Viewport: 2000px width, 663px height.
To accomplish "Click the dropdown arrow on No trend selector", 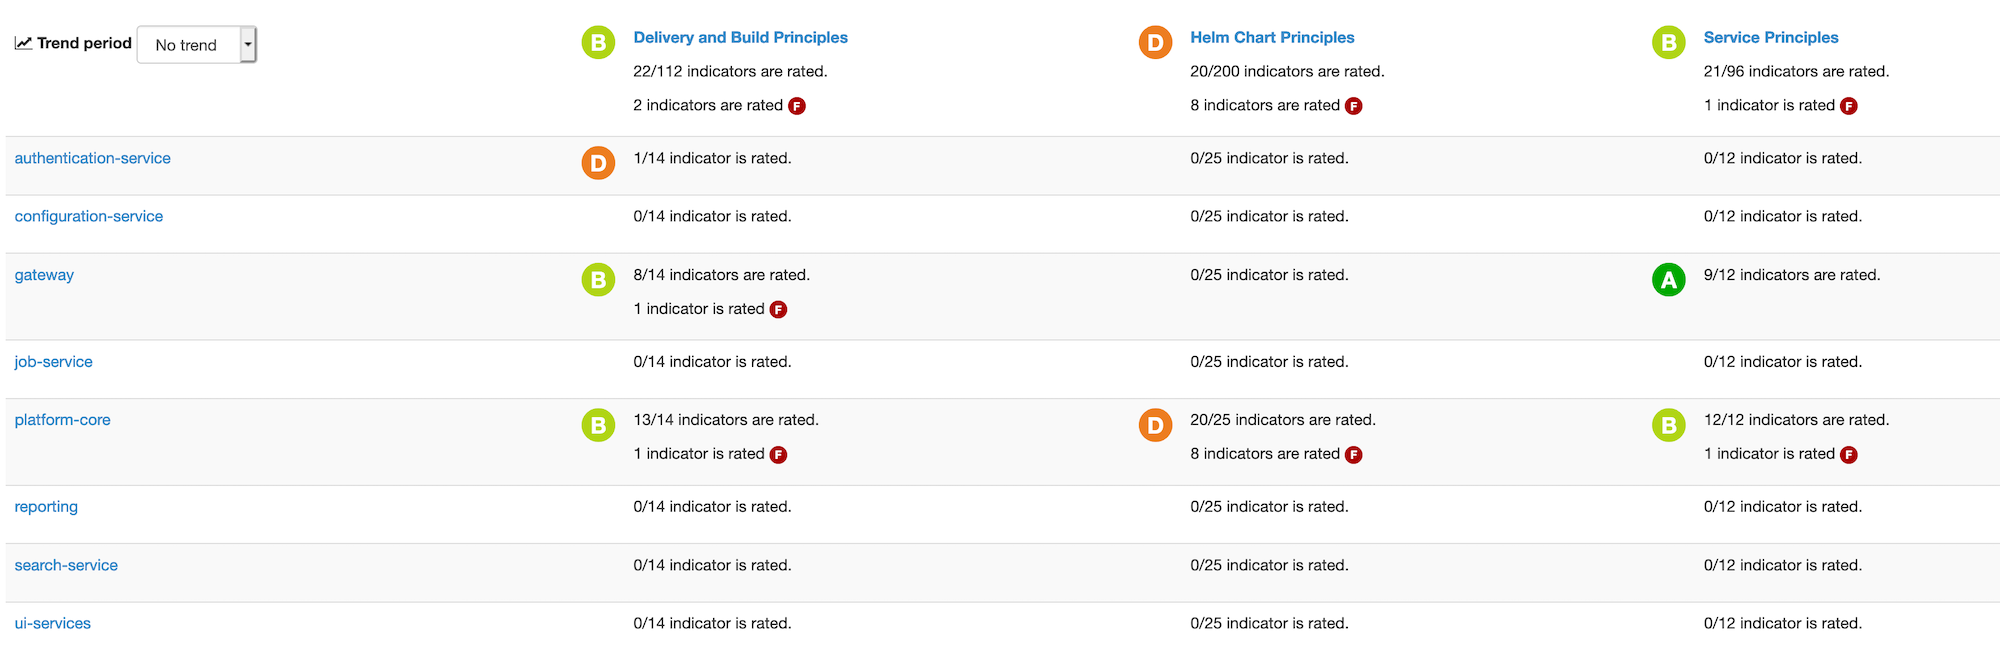I will tap(248, 45).
